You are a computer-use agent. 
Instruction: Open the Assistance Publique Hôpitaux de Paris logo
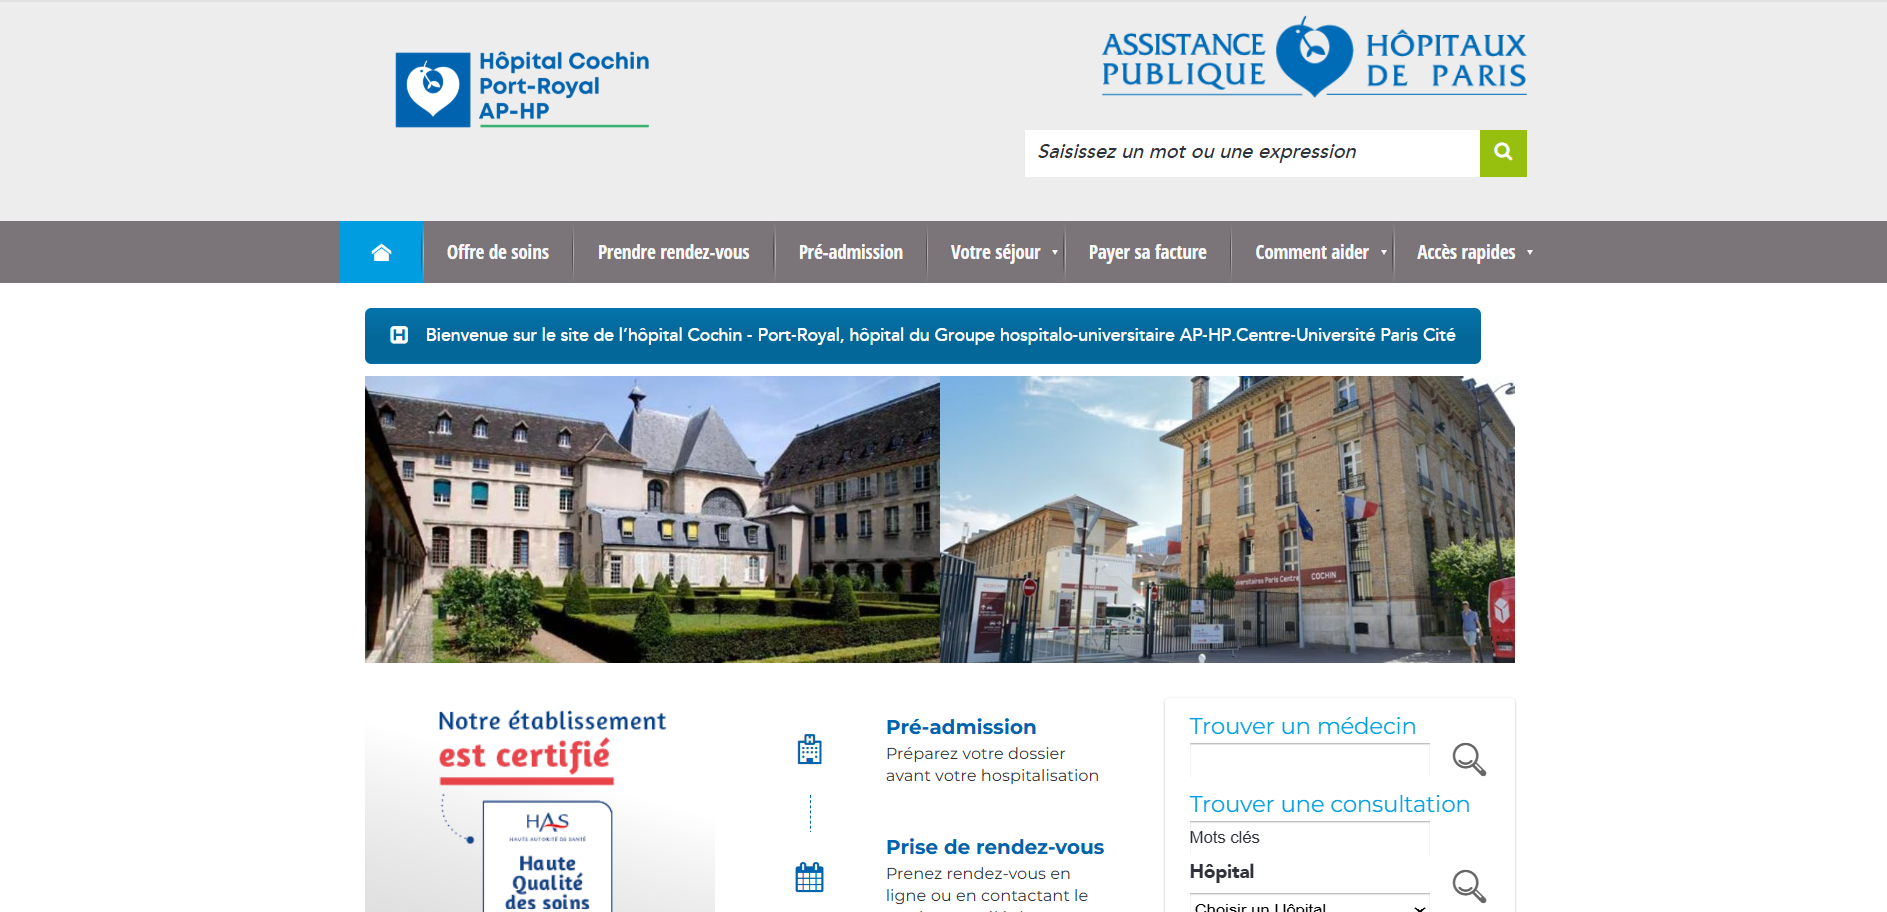tap(1313, 58)
